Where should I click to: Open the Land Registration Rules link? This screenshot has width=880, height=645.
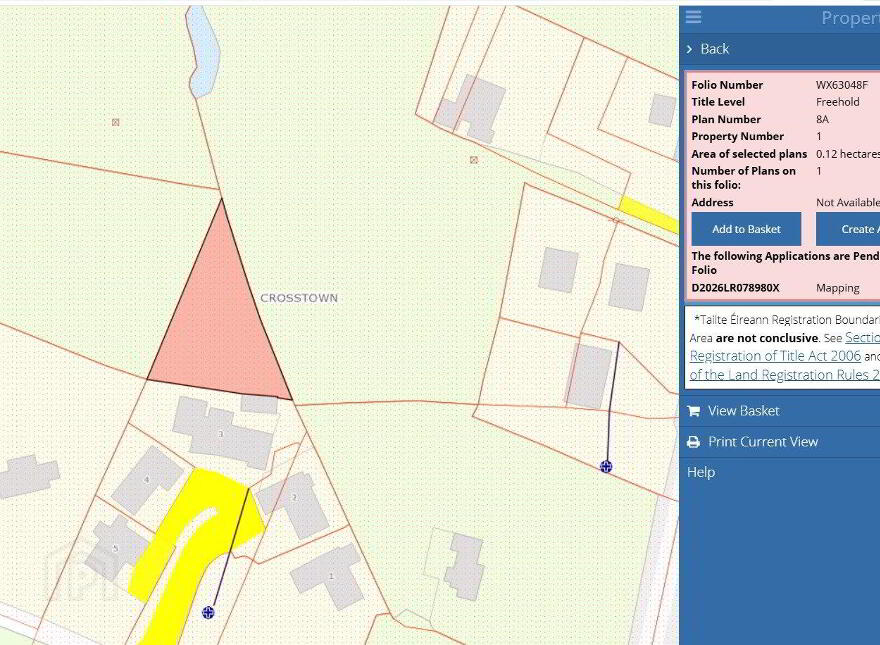785,374
